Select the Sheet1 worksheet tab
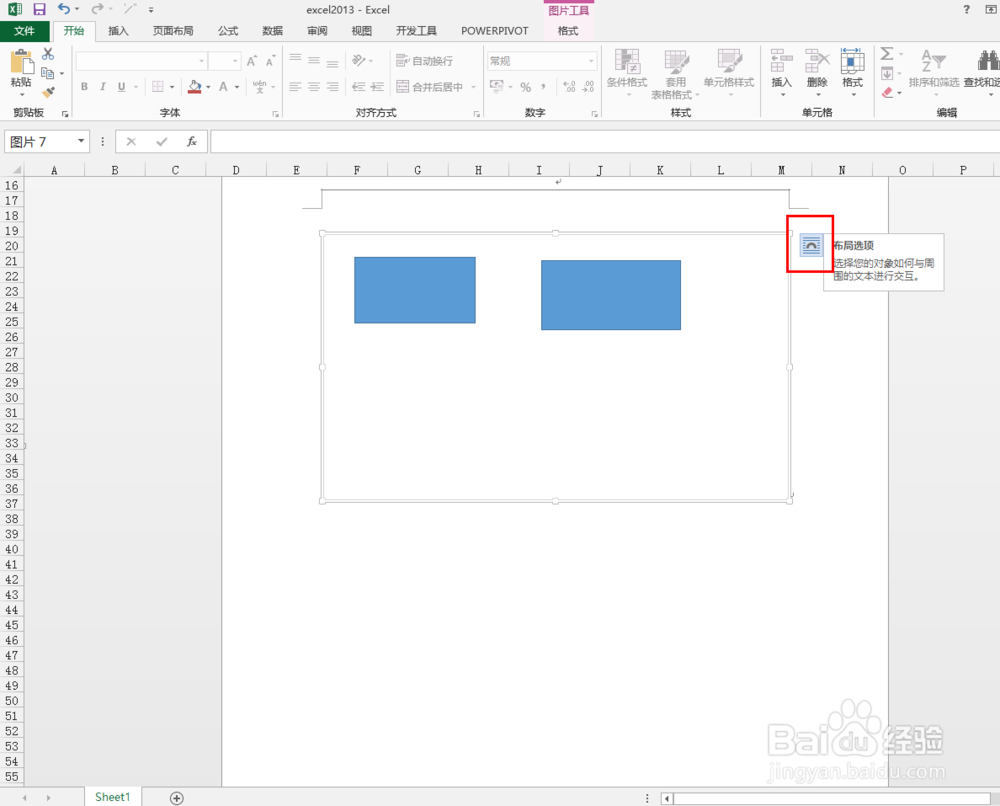 coord(111,796)
